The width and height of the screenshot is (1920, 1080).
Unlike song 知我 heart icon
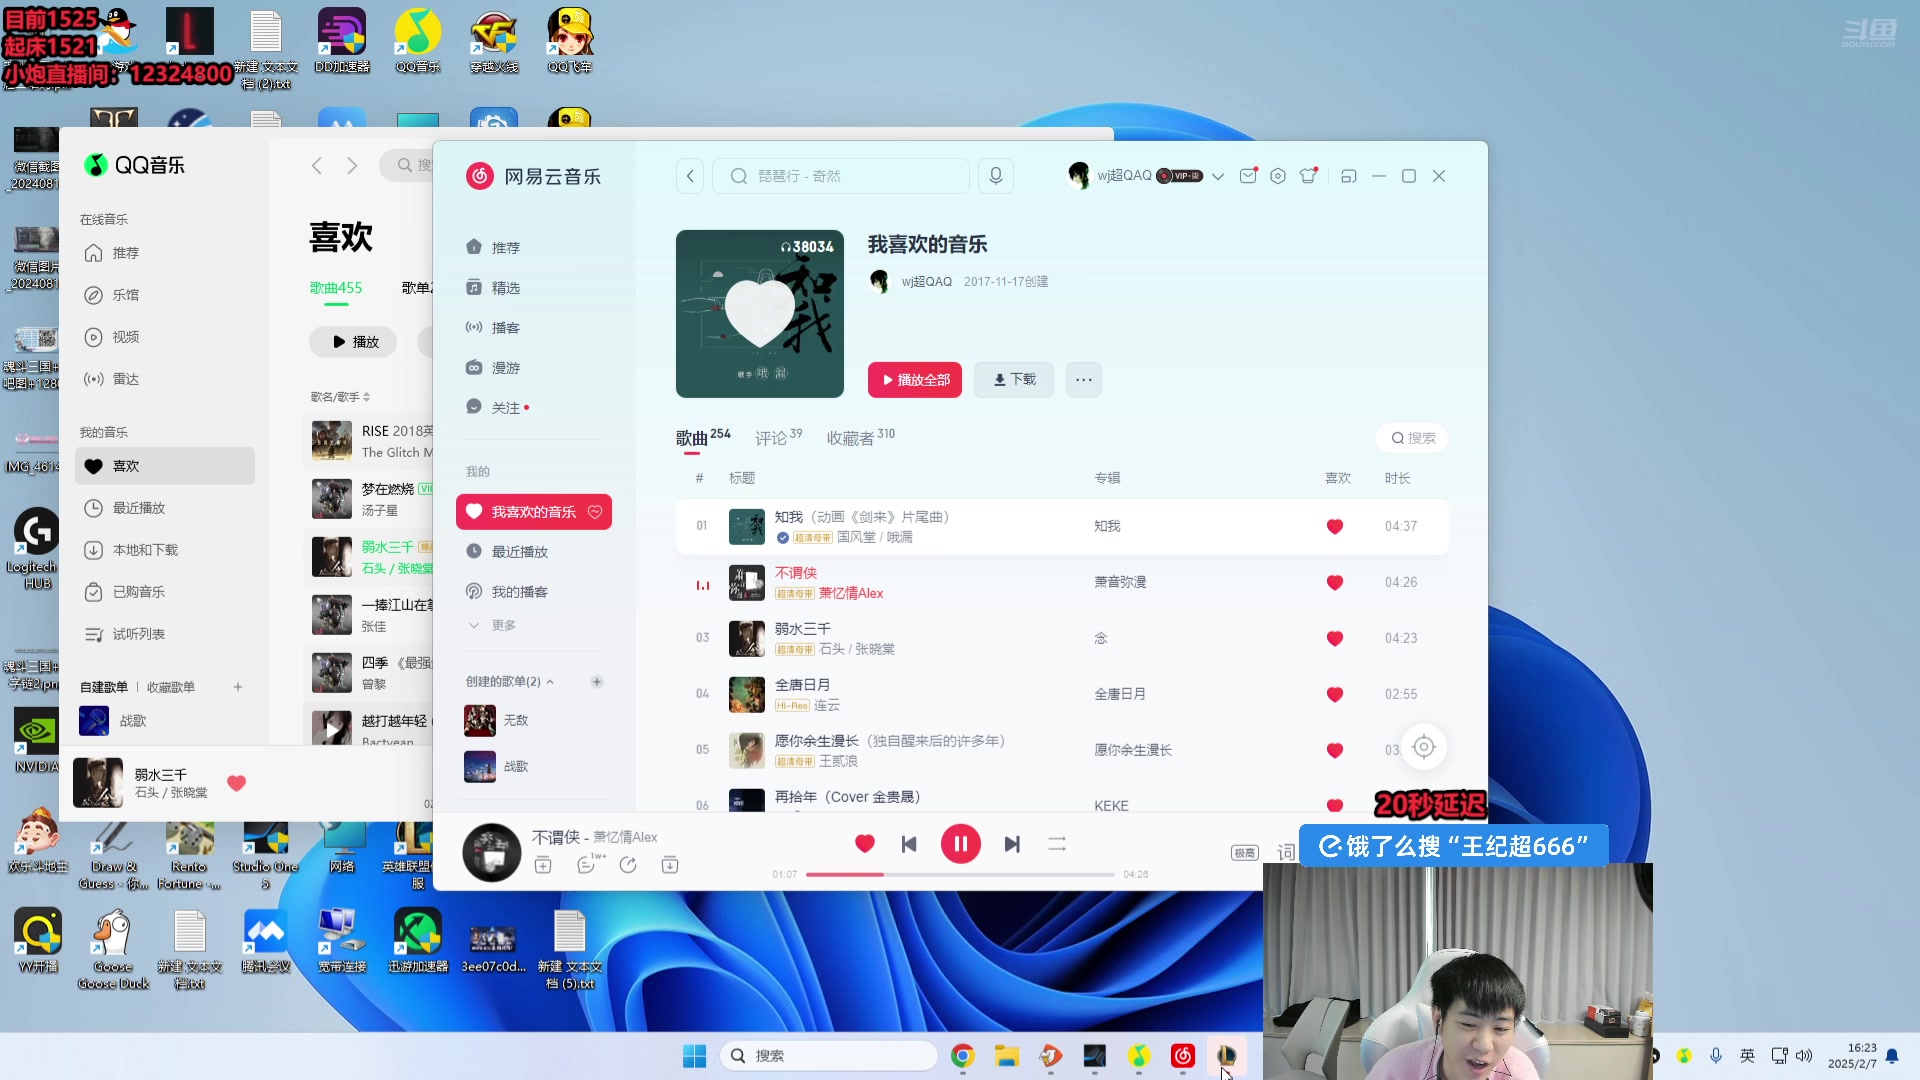pos(1335,527)
